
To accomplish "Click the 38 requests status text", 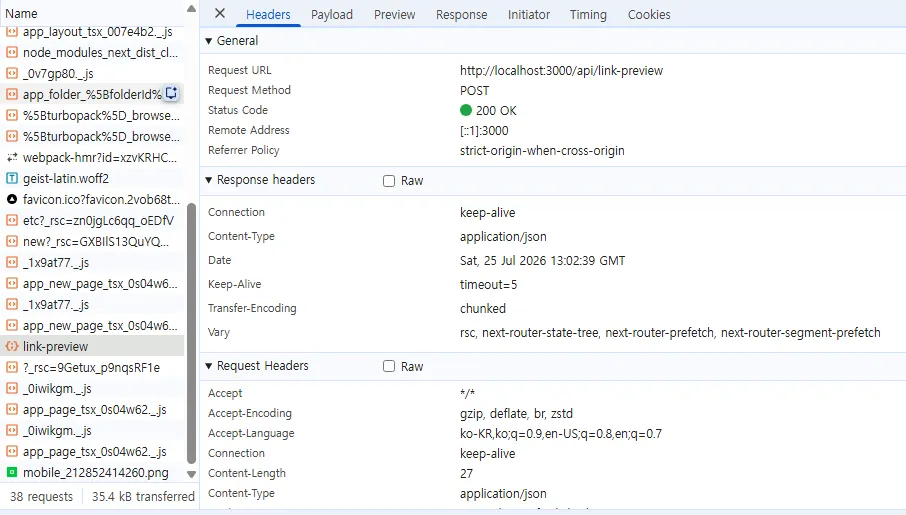I will [42, 497].
